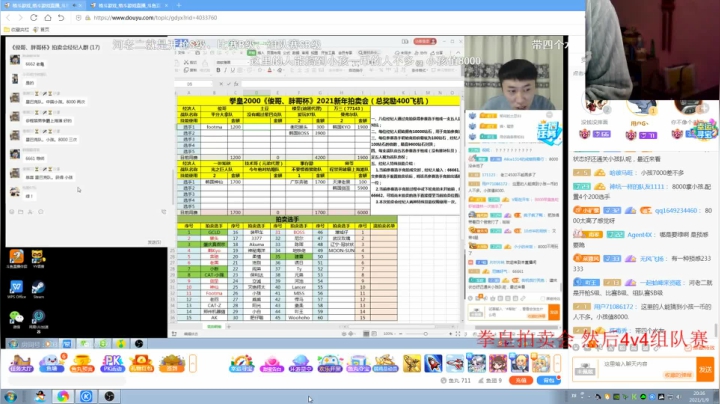The image size is (720, 404).
Task: Select the Footma cell in auction list
Action: pos(214,293)
